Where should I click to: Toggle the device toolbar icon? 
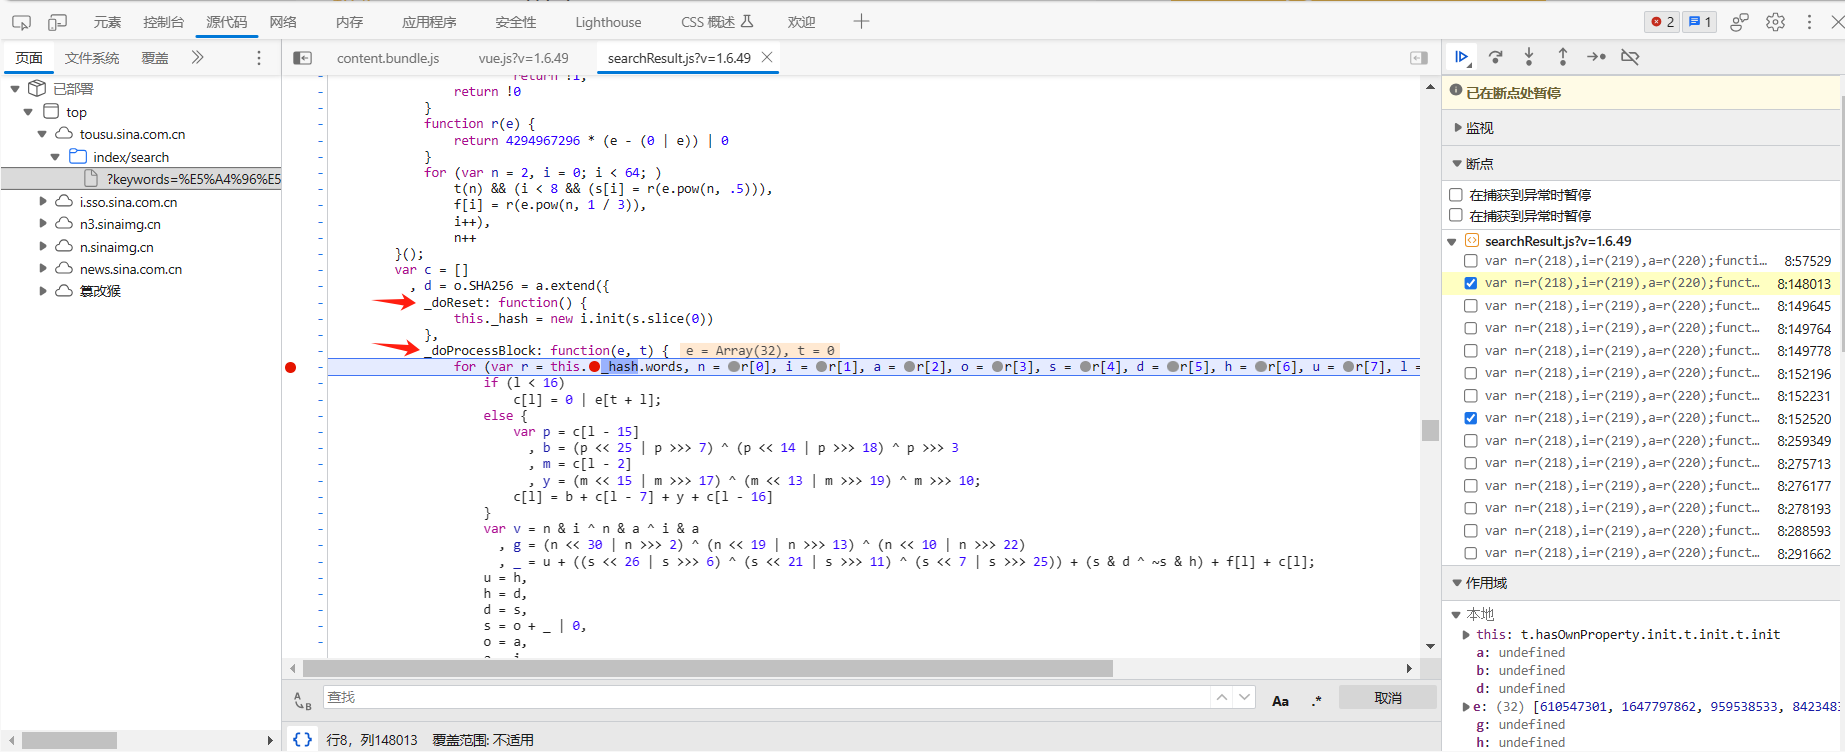[x=58, y=22]
